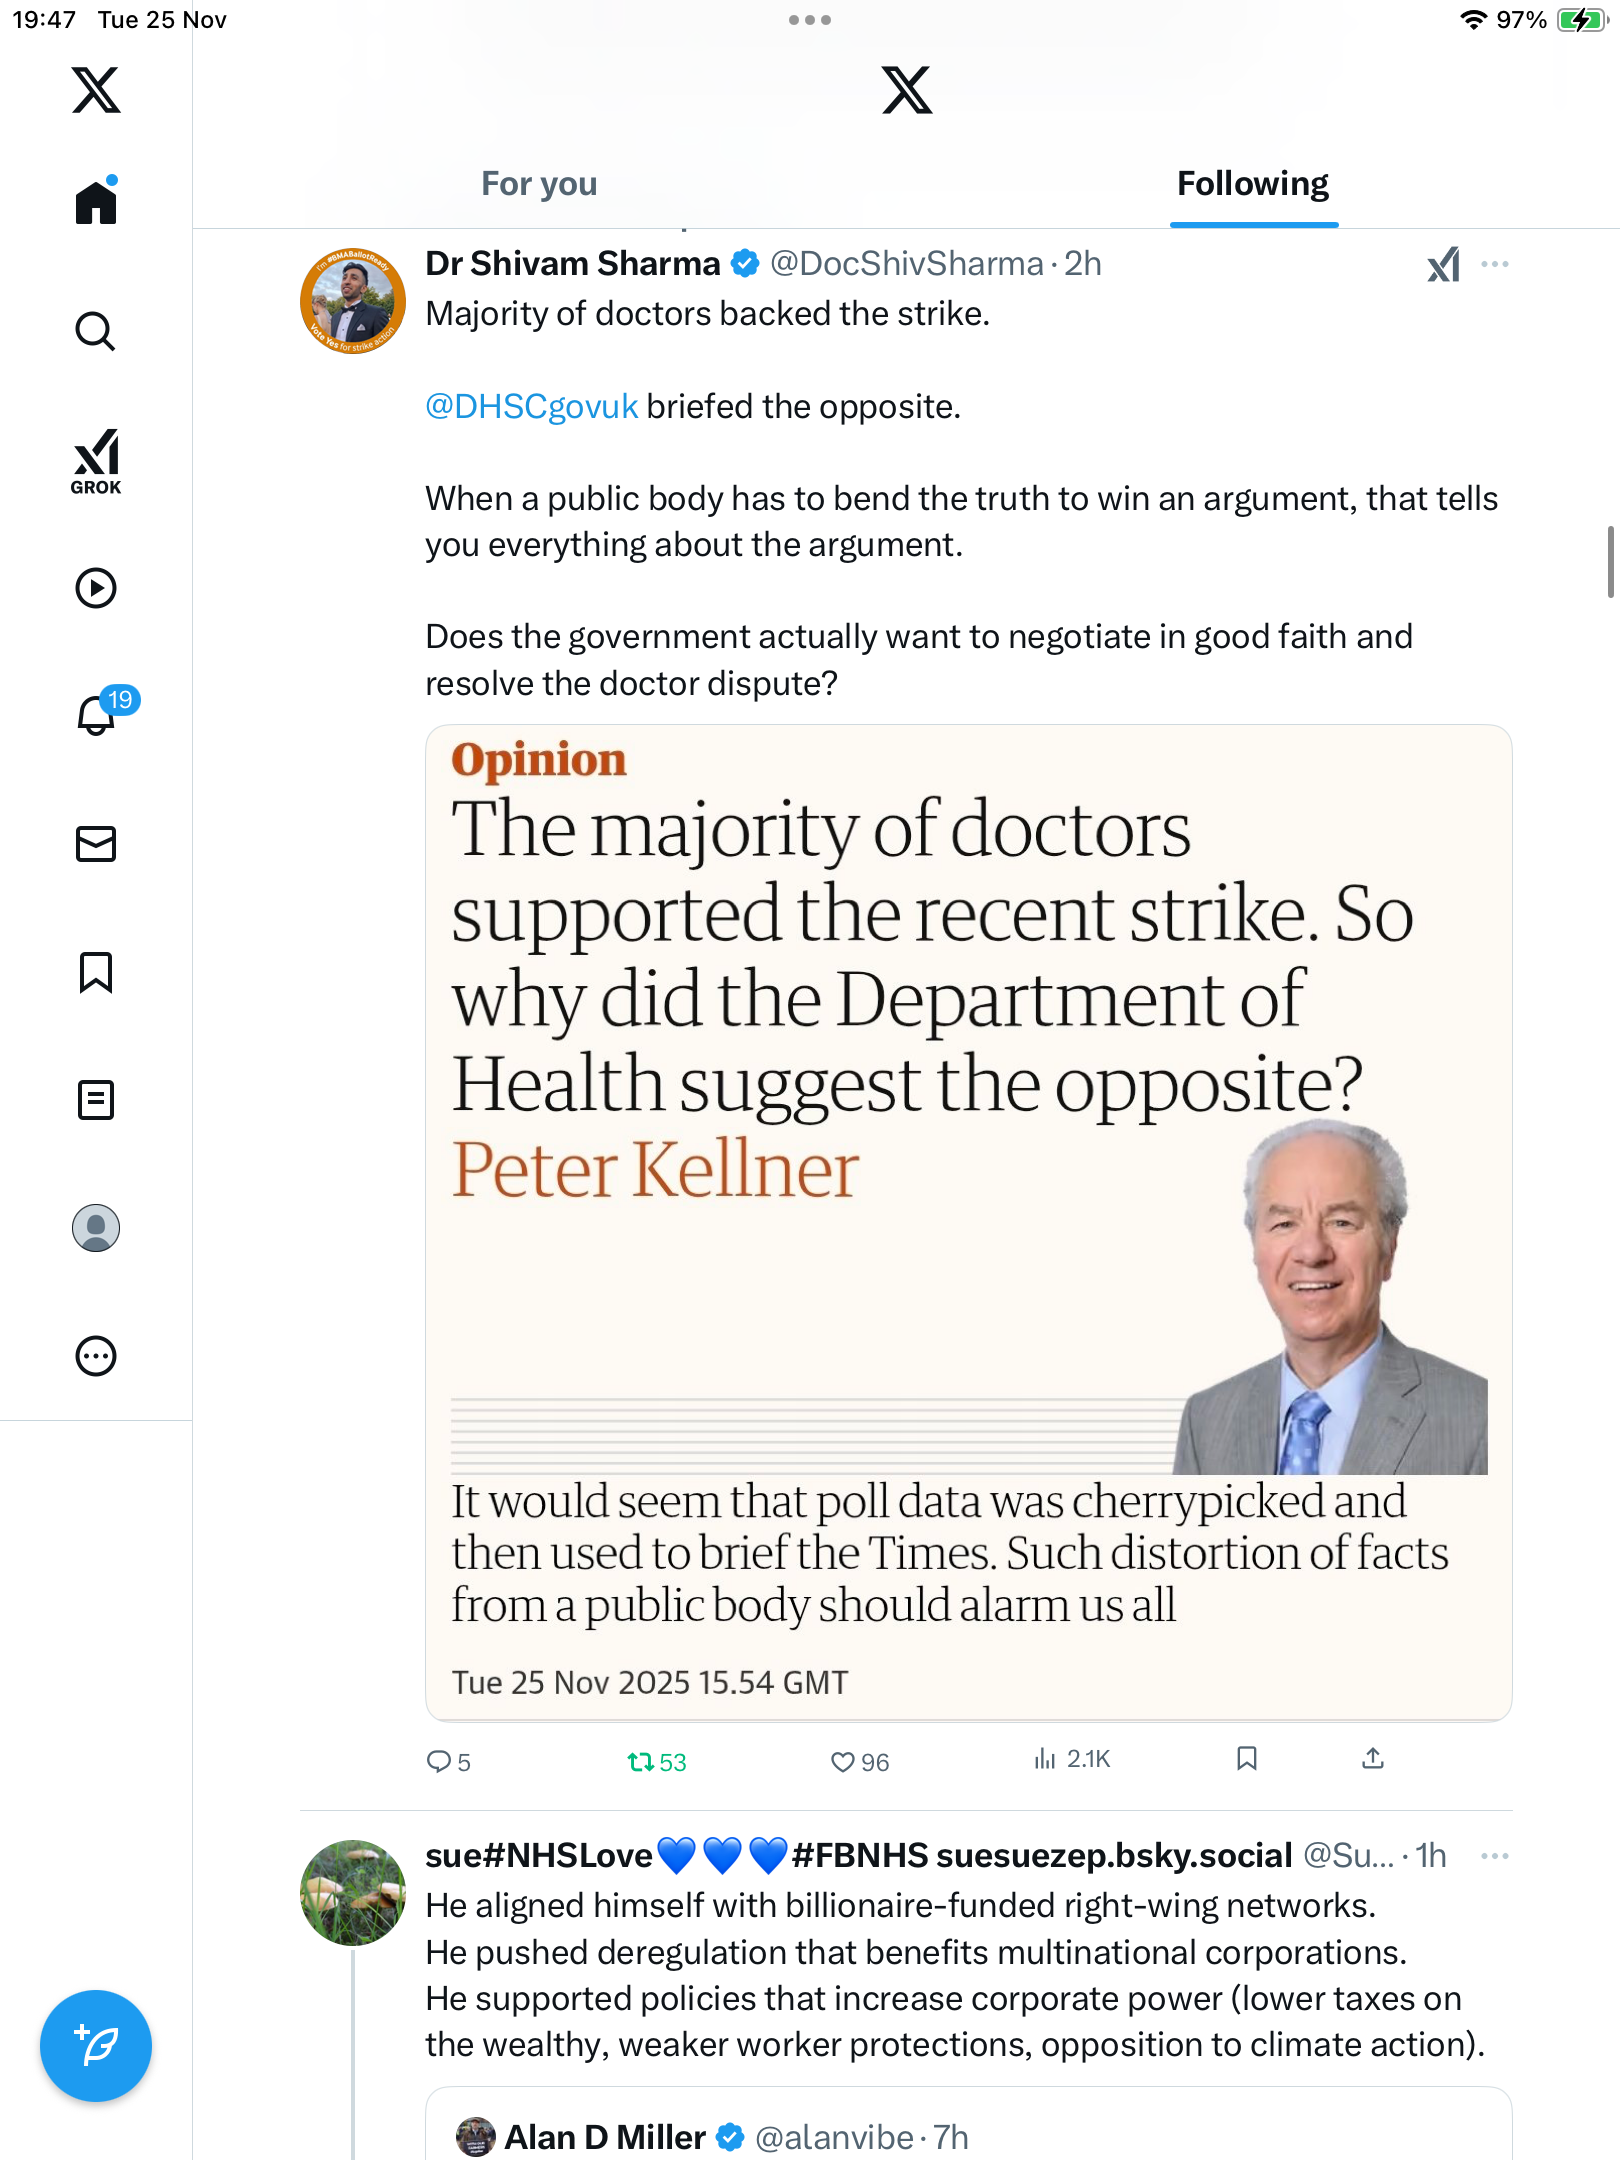Open the Grok sidebar icon
This screenshot has width=1620, height=2160.
(96, 461)
